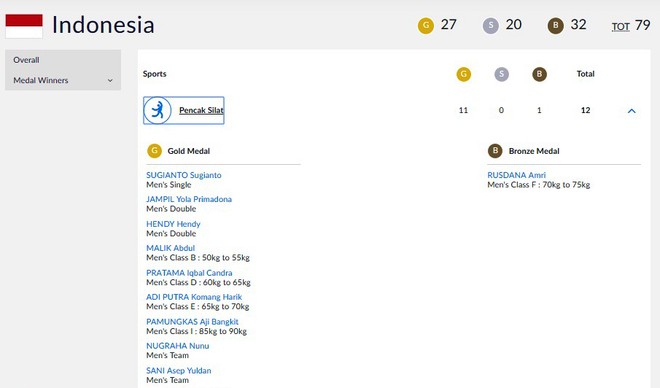Click the gold medal icon in the header
Viewport: 660px width, 388px height.
[426, 25]
